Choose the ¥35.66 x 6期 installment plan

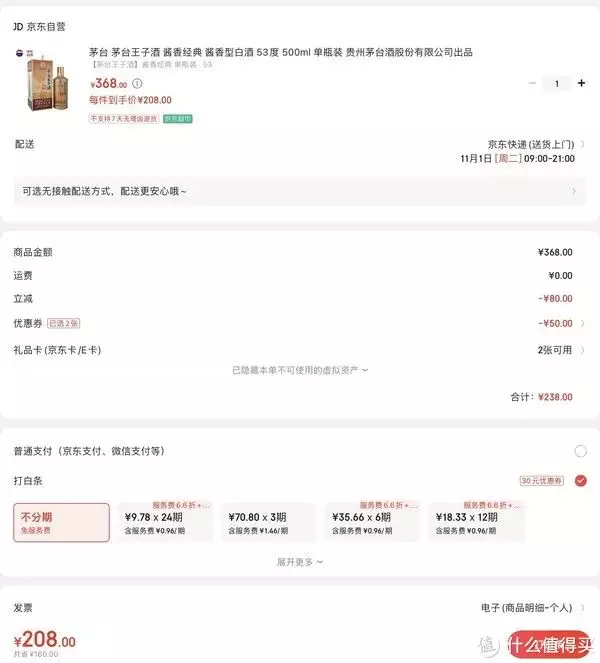click(372, 522)
